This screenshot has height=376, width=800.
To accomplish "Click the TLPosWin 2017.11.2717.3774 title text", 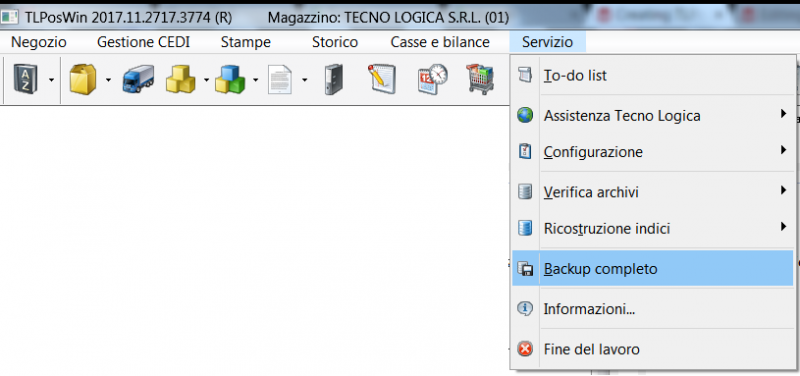I will 128,18.
